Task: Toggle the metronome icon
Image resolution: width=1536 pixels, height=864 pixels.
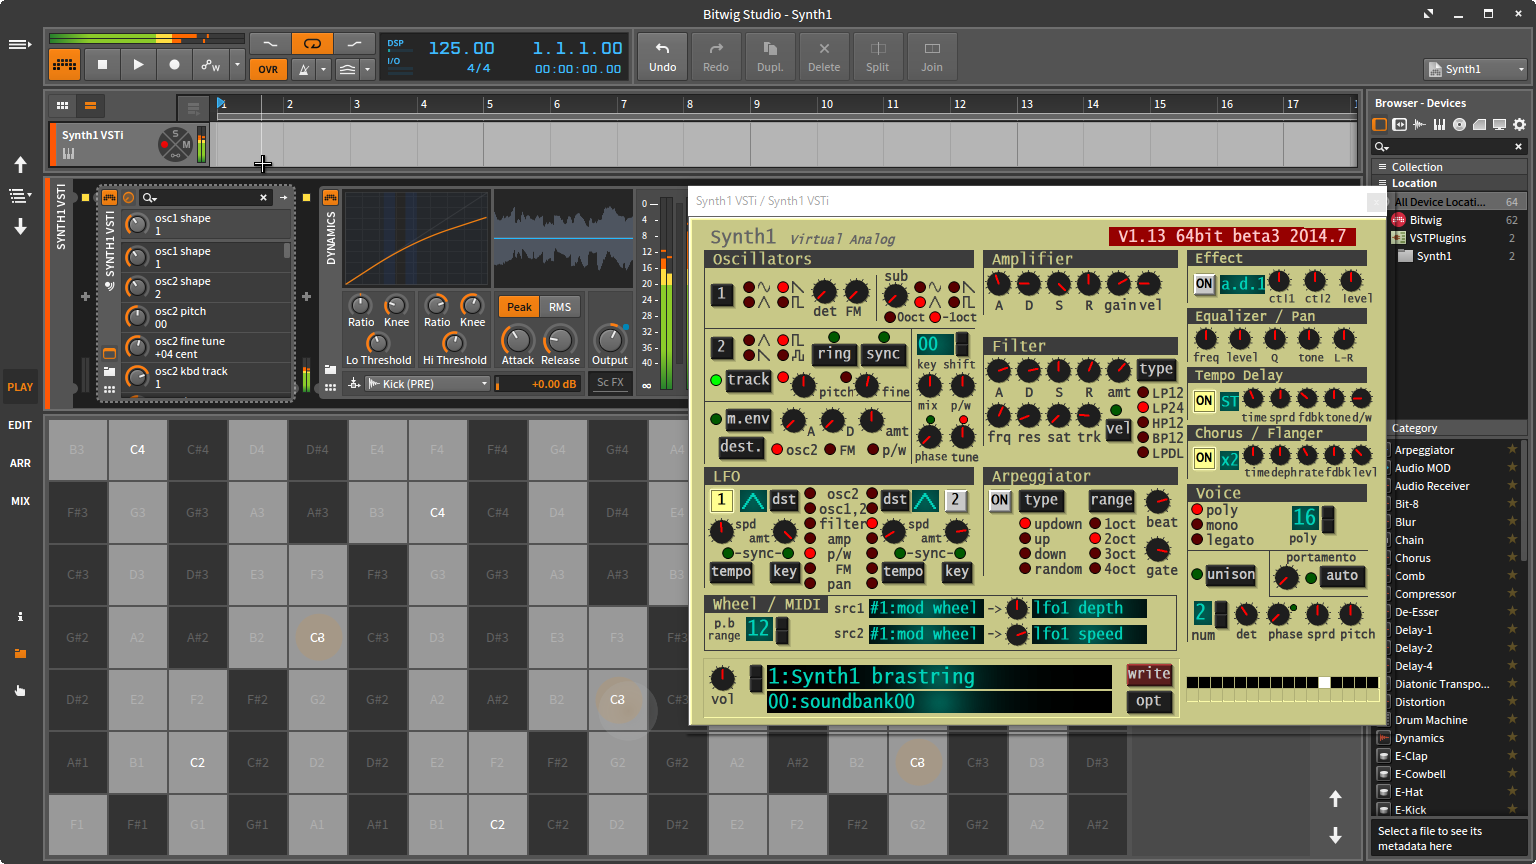Action: click(303, 69)
